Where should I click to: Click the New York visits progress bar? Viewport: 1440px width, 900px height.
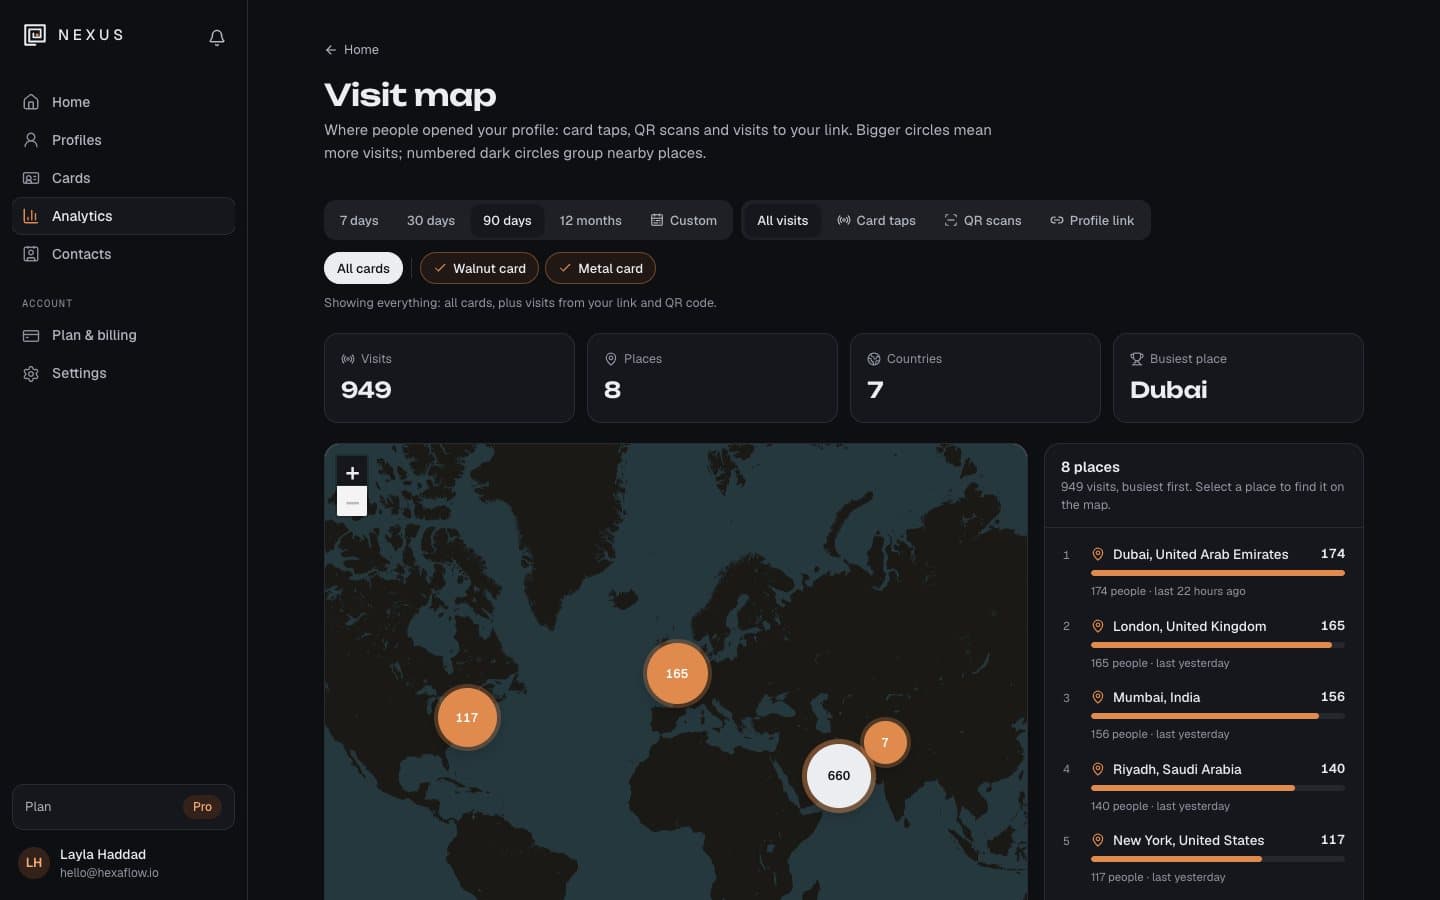[1218, 859]
